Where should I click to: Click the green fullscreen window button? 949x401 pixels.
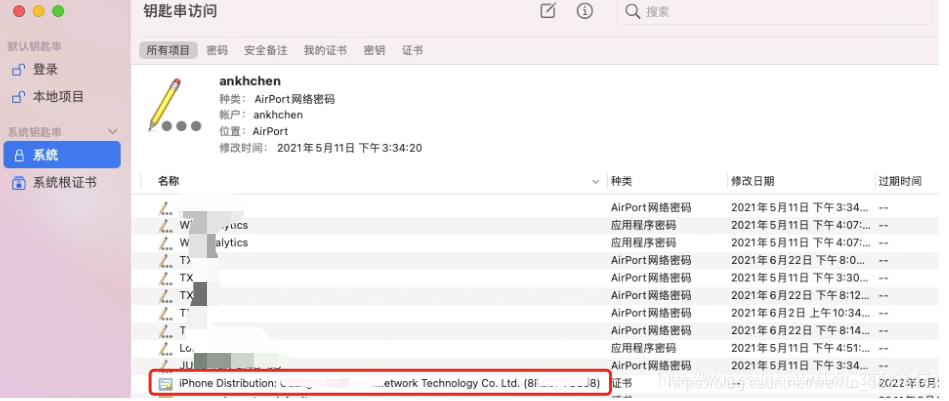point(58,11)
